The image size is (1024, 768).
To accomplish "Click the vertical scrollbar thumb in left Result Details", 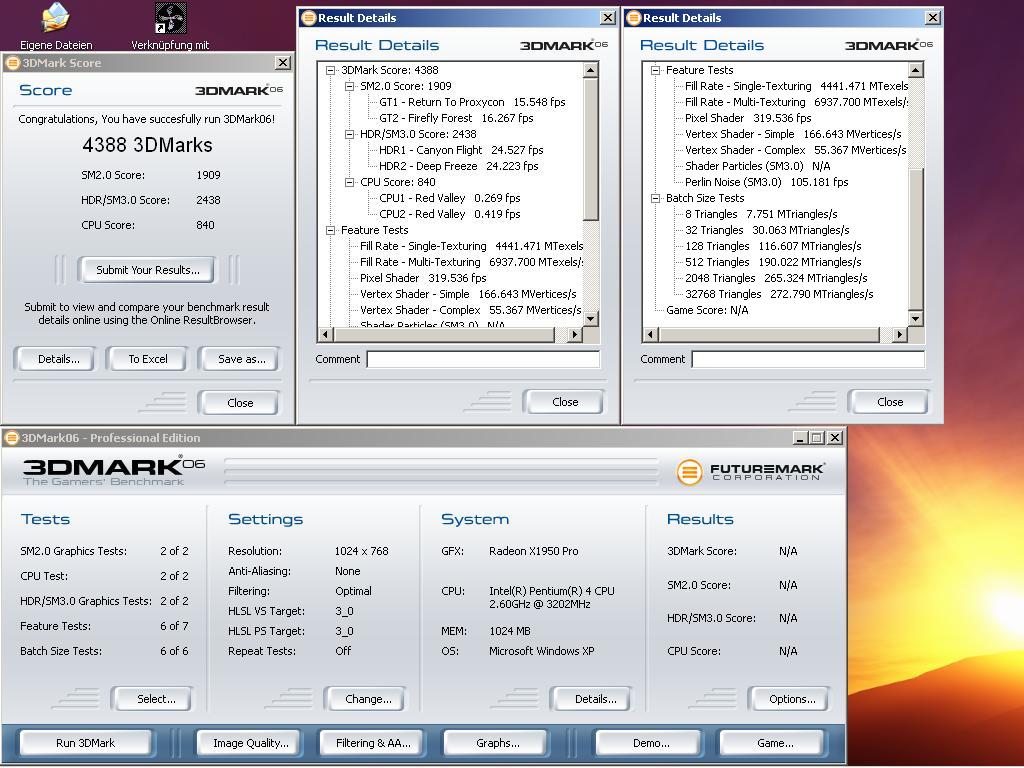I will [590, 150].
